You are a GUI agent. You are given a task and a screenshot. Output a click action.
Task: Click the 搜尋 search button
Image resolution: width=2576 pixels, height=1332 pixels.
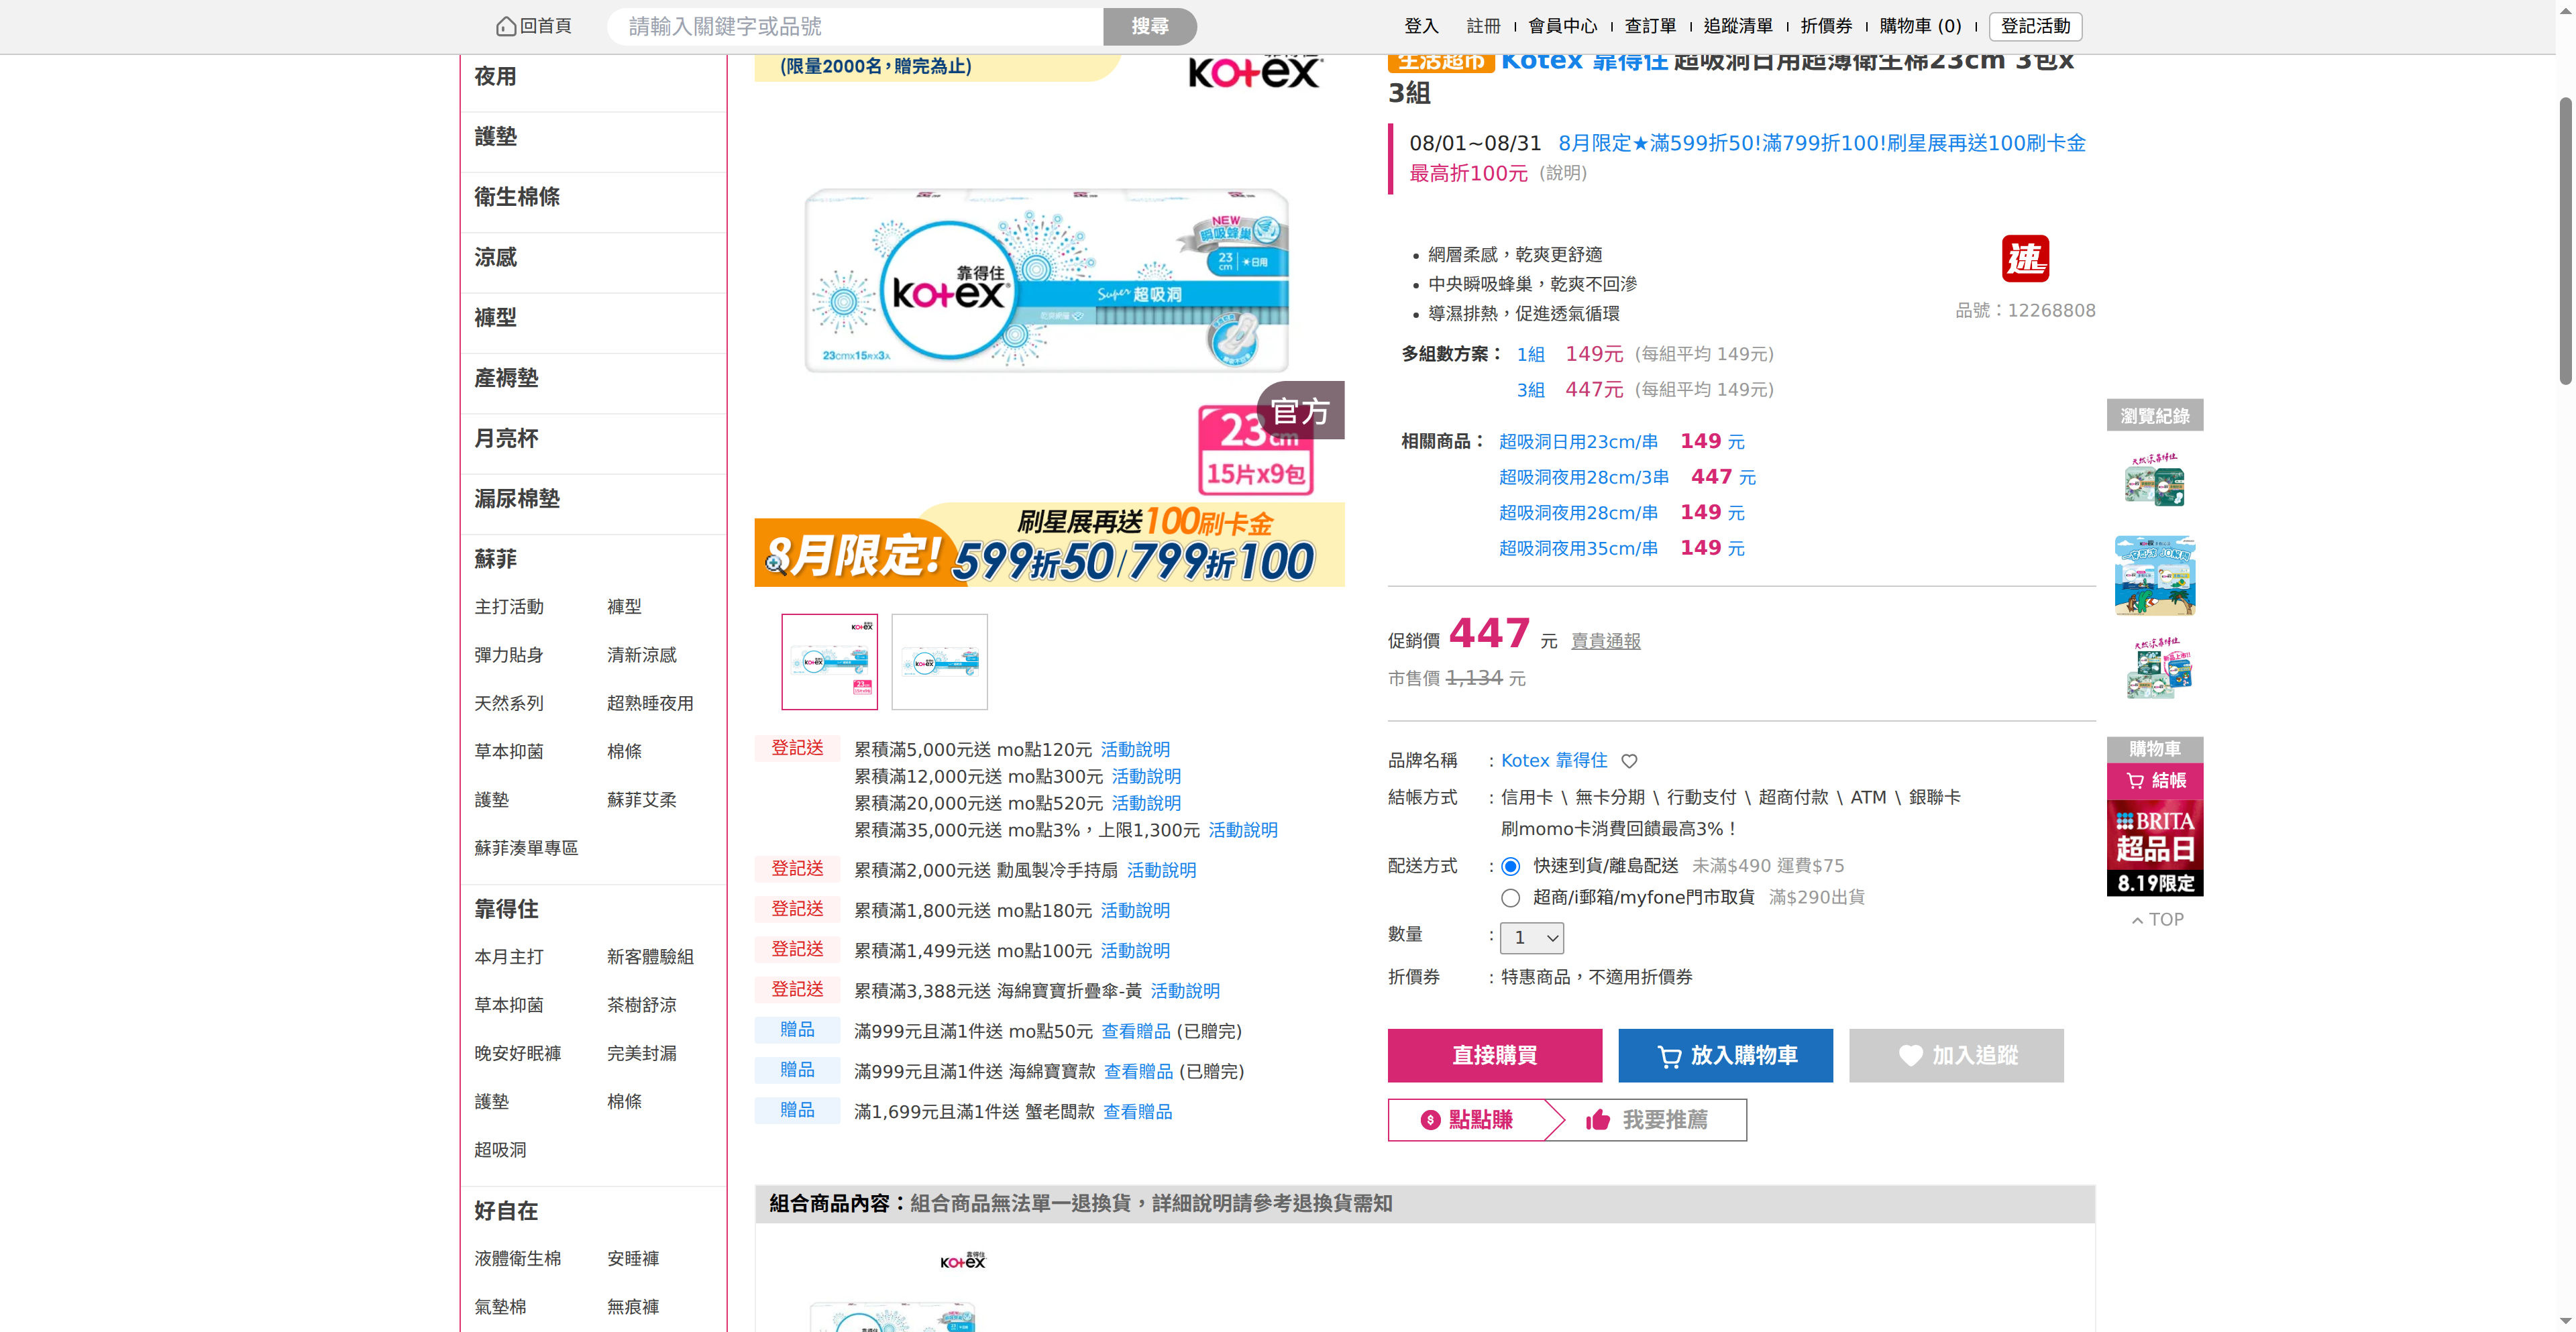(x=1150, y=27)
